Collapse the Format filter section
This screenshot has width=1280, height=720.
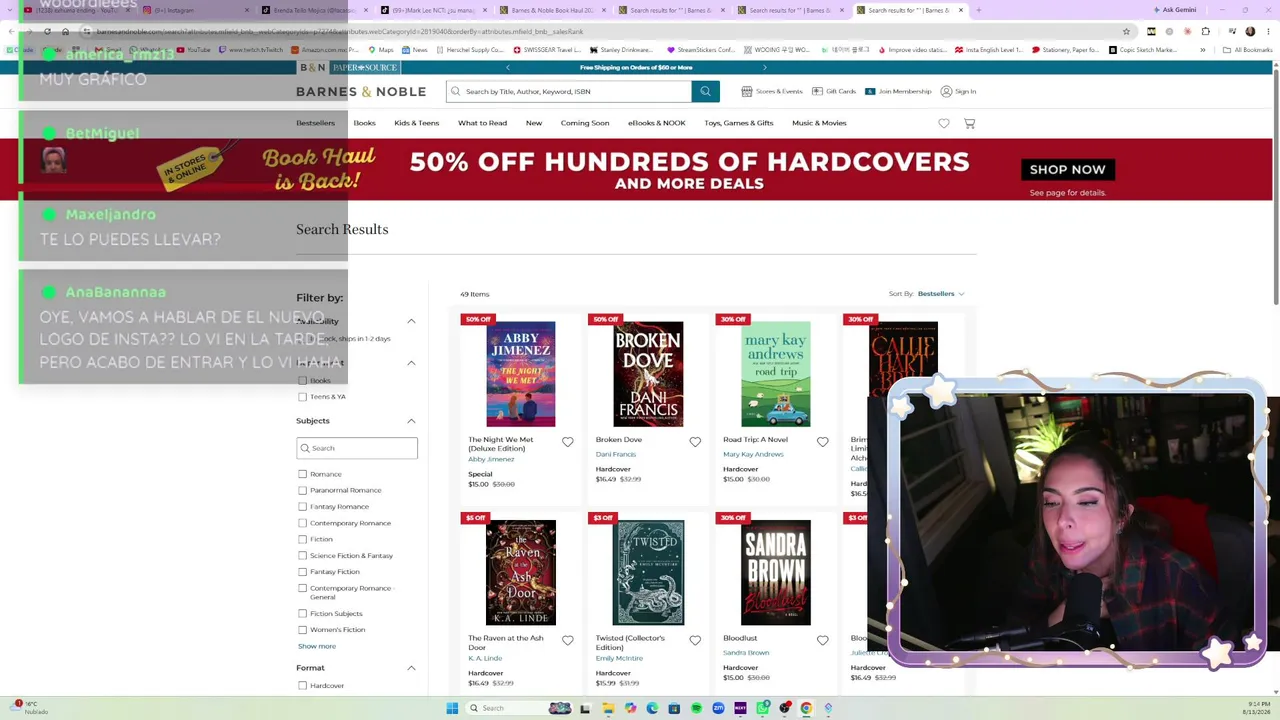411,668
